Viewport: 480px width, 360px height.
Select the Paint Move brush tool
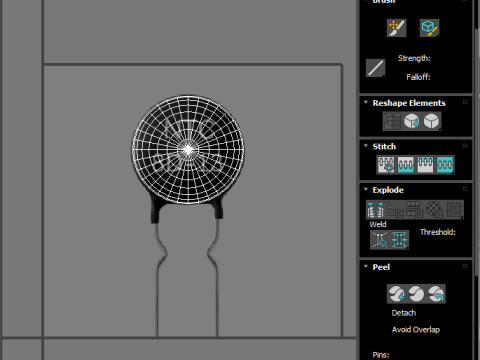(396, 28)
